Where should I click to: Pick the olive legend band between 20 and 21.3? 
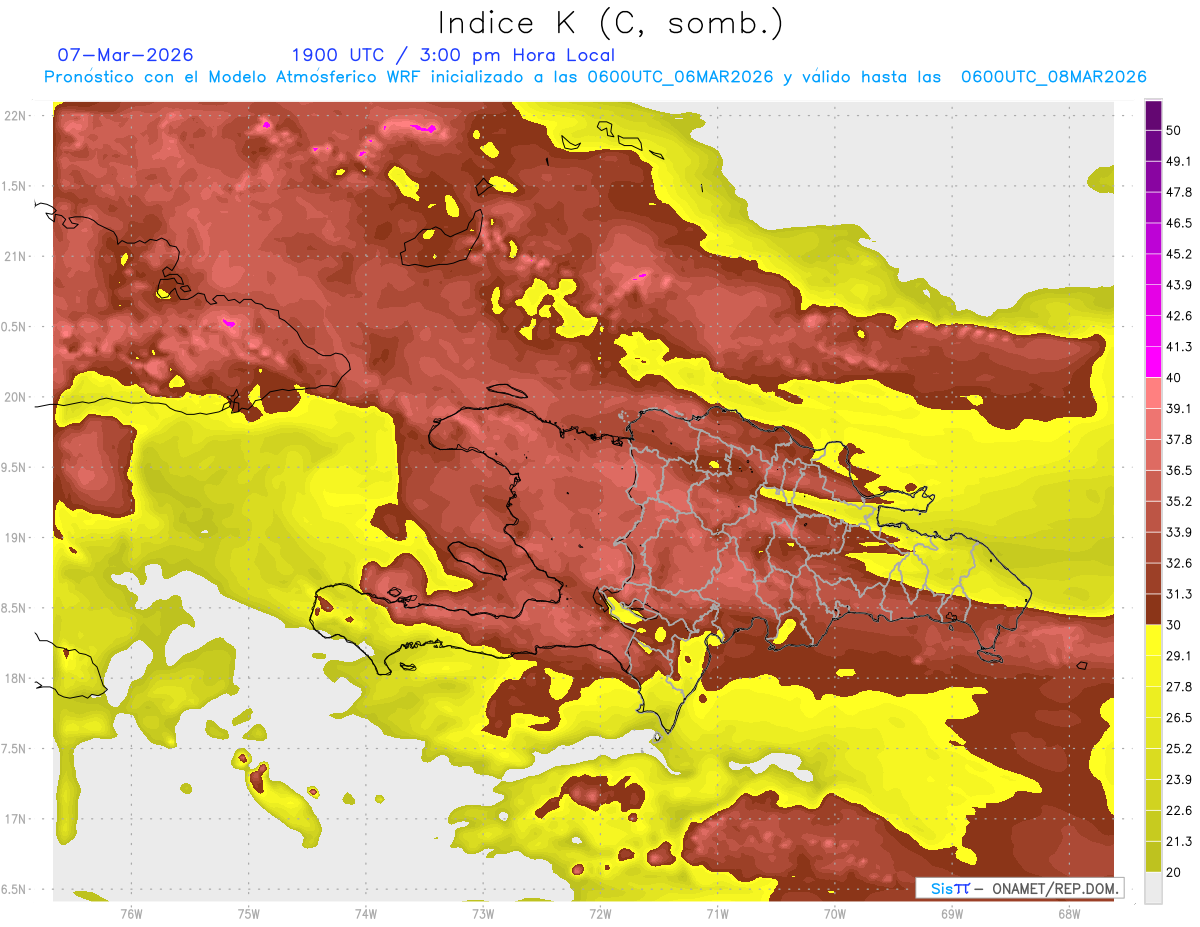[1154, 856]
